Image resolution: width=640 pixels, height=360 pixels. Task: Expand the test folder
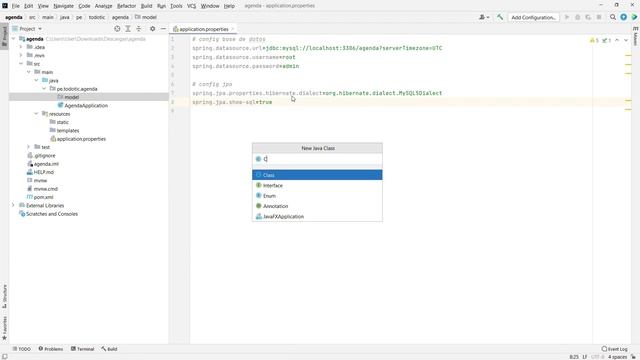pyautogui.click(x=29, y=147)
